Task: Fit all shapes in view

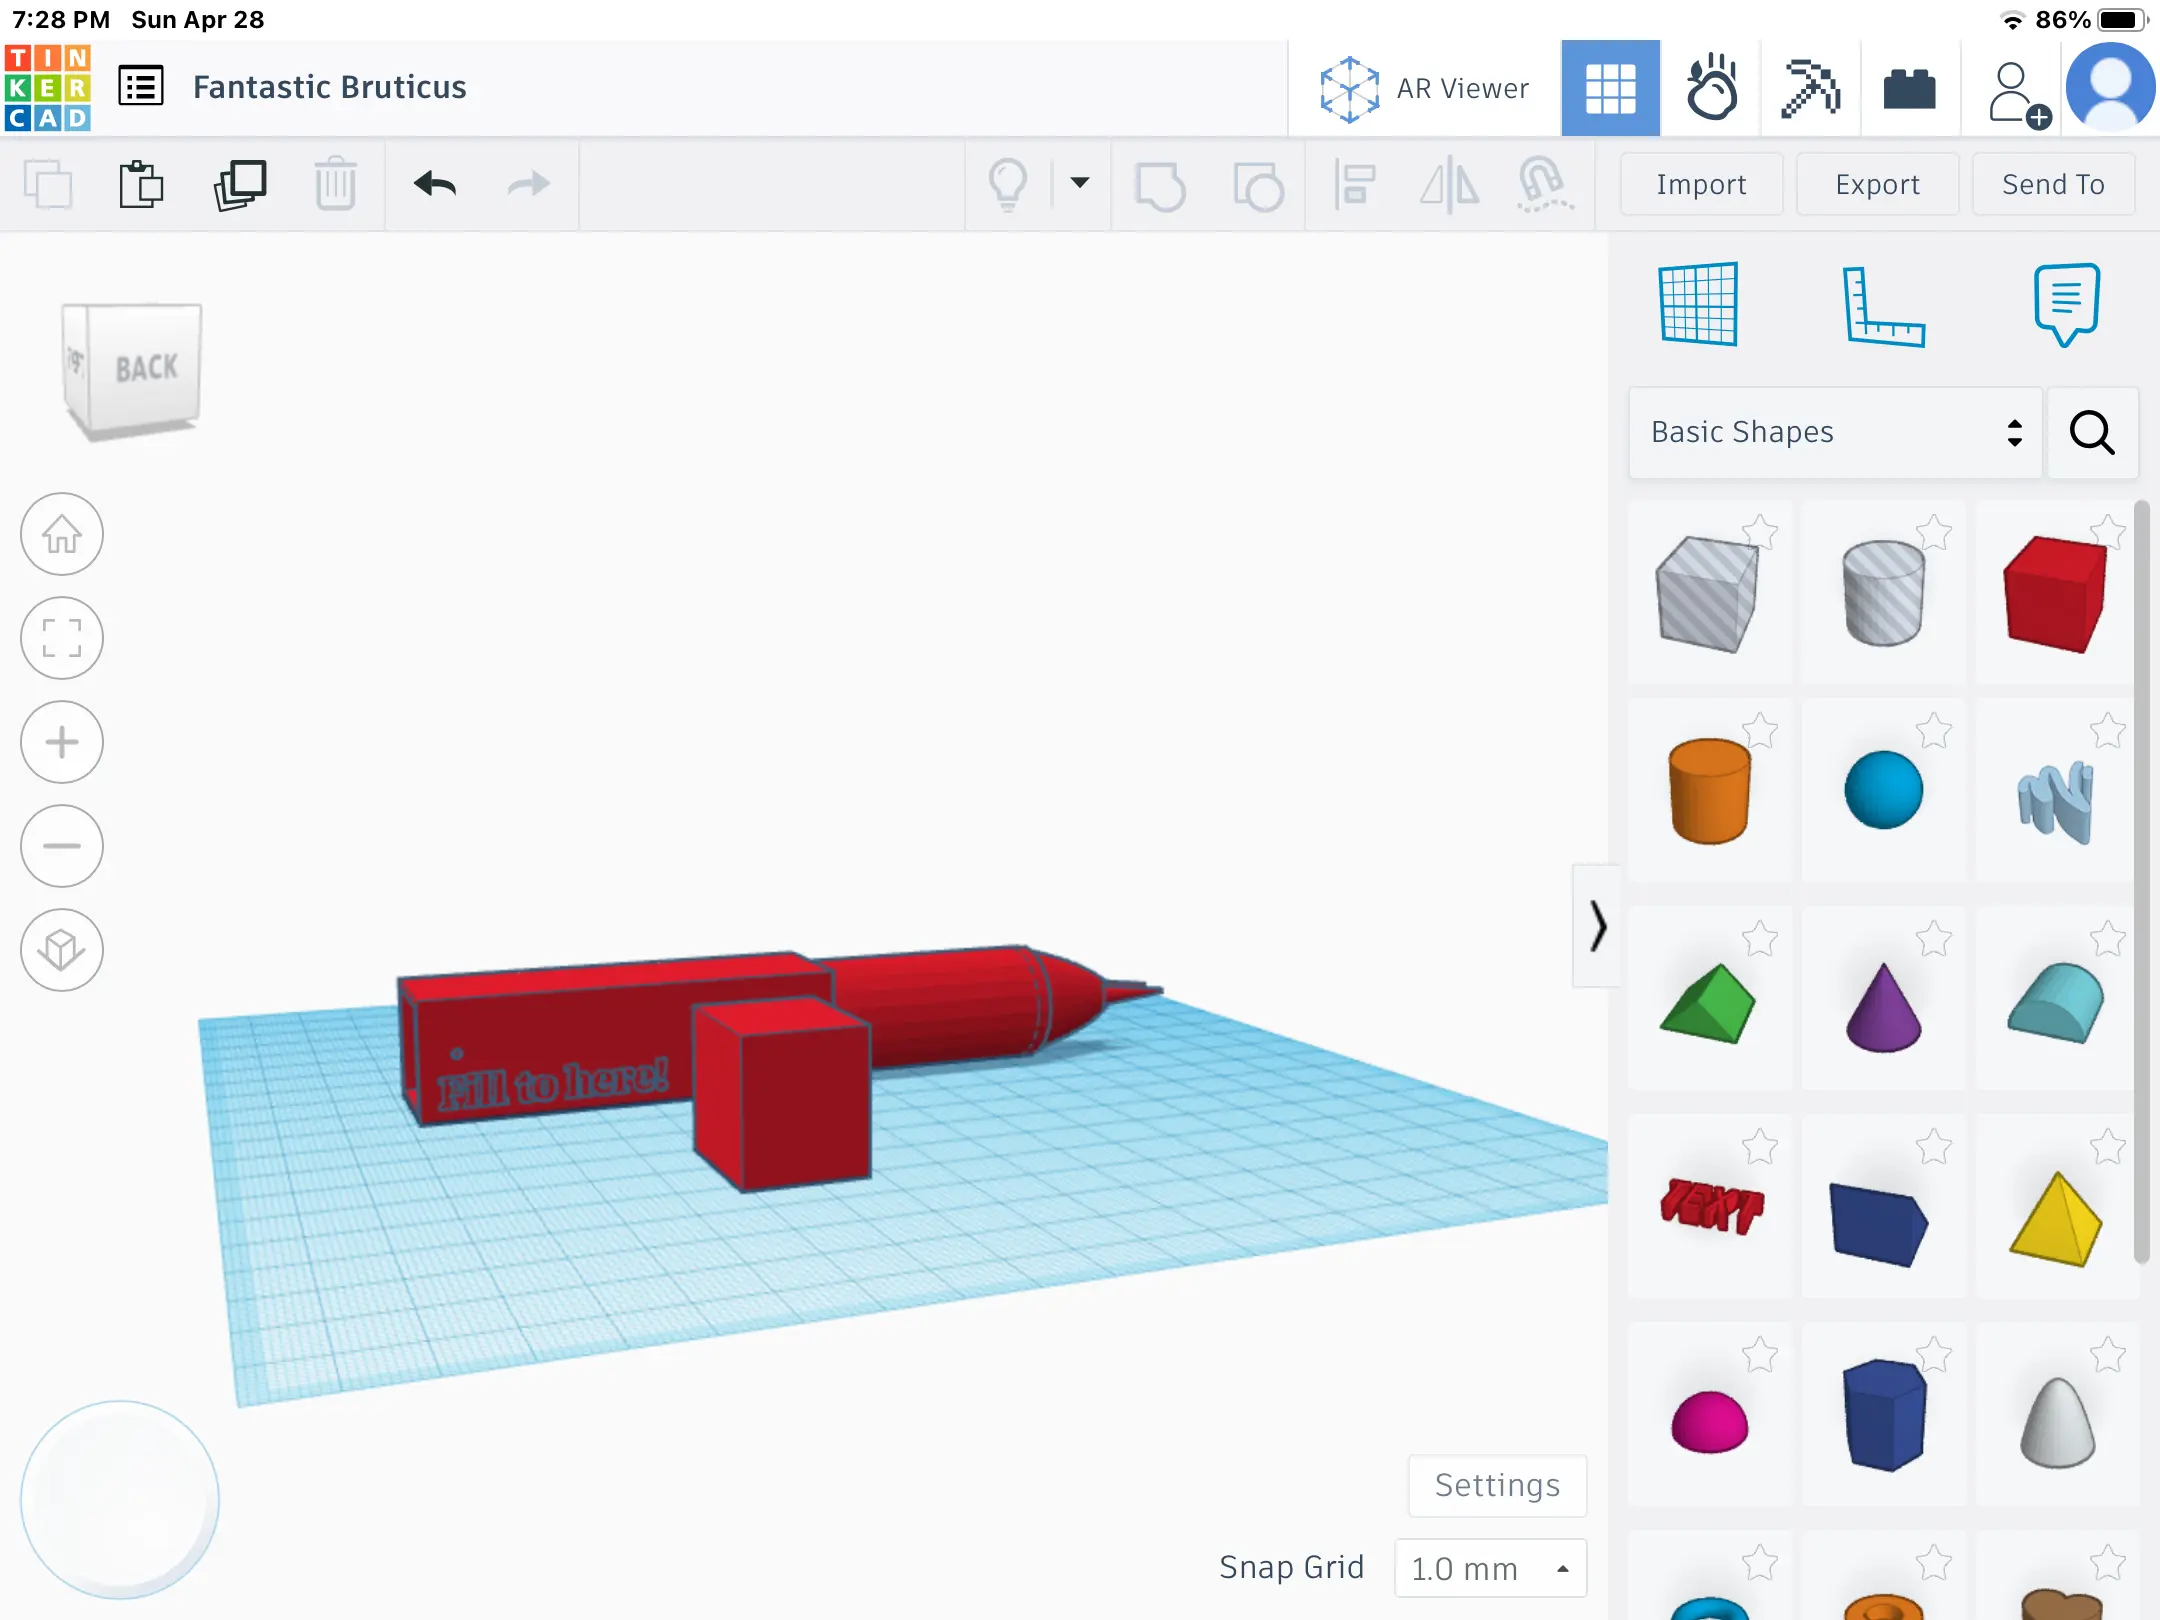Action: [x=62, y=638]
